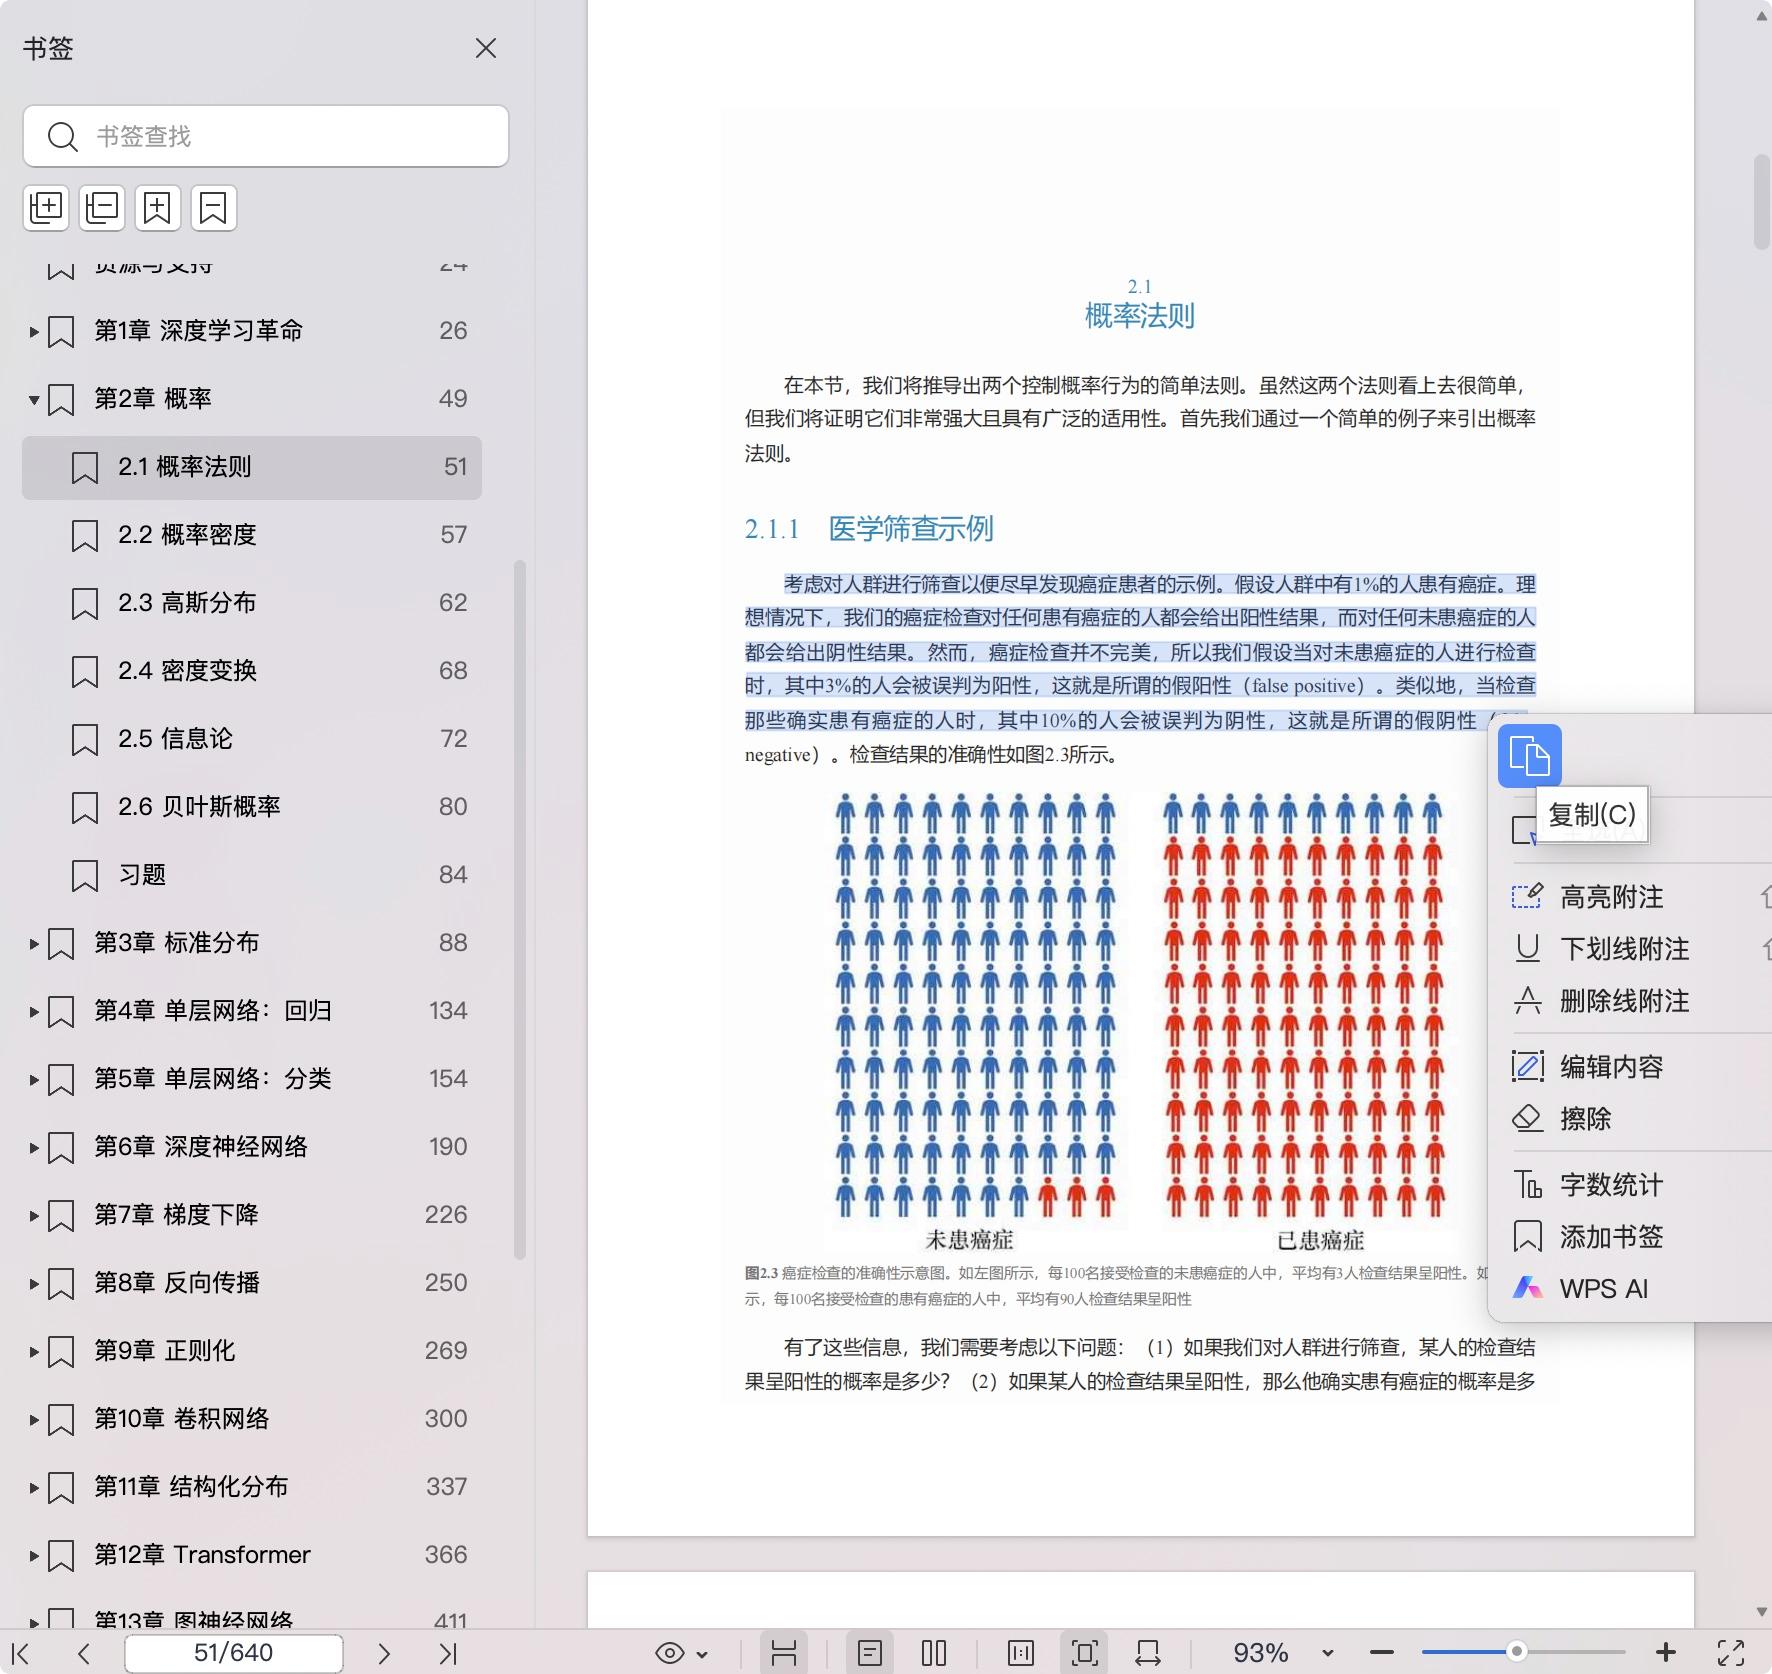Screen dimensions: 1772x1674
Task: Toggle continuous scrolling mode
Action: 784,1653
